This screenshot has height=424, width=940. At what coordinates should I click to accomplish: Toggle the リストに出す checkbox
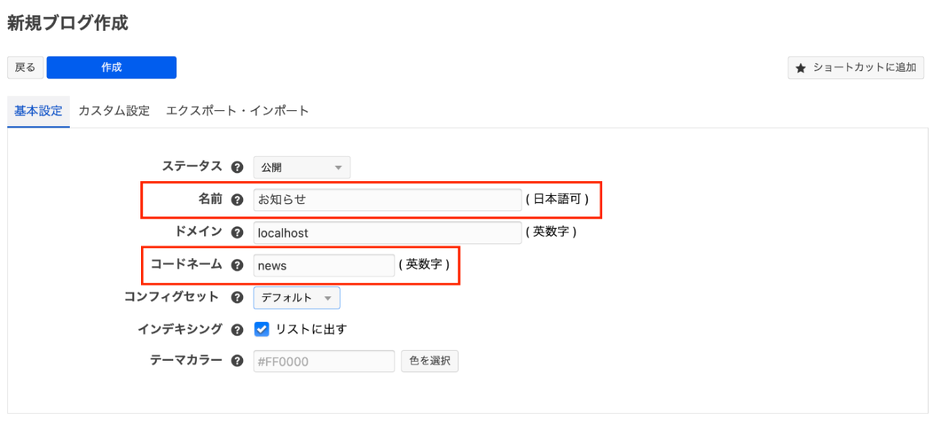point(262,329)
